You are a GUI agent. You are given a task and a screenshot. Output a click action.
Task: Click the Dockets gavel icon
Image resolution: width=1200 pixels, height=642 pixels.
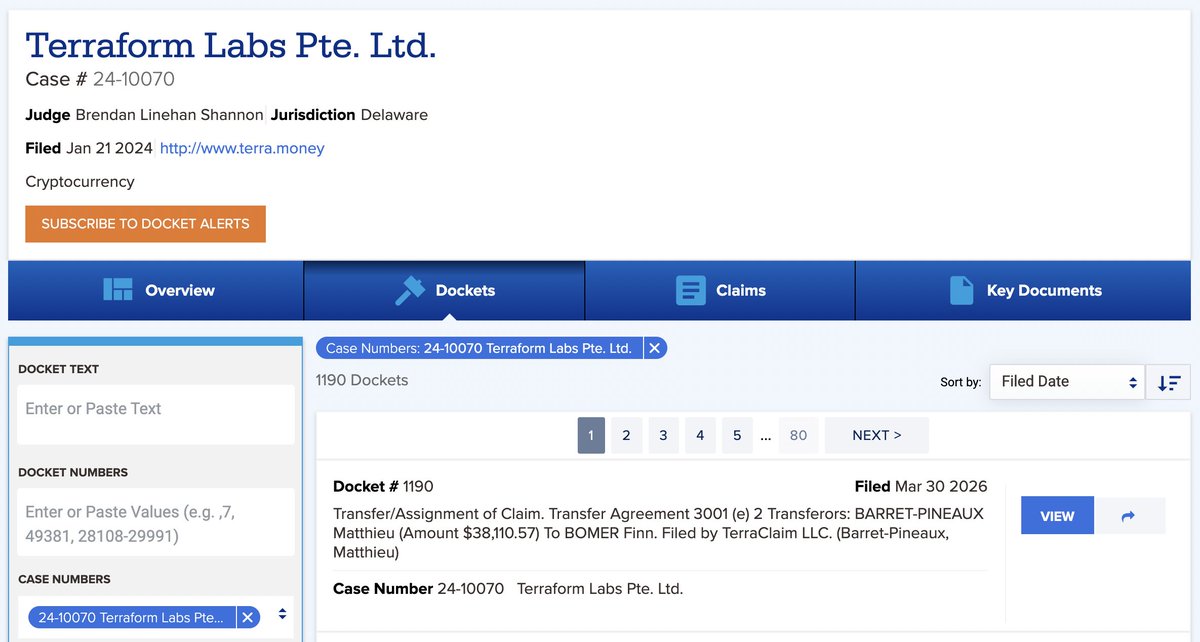(x=409, y=290)
